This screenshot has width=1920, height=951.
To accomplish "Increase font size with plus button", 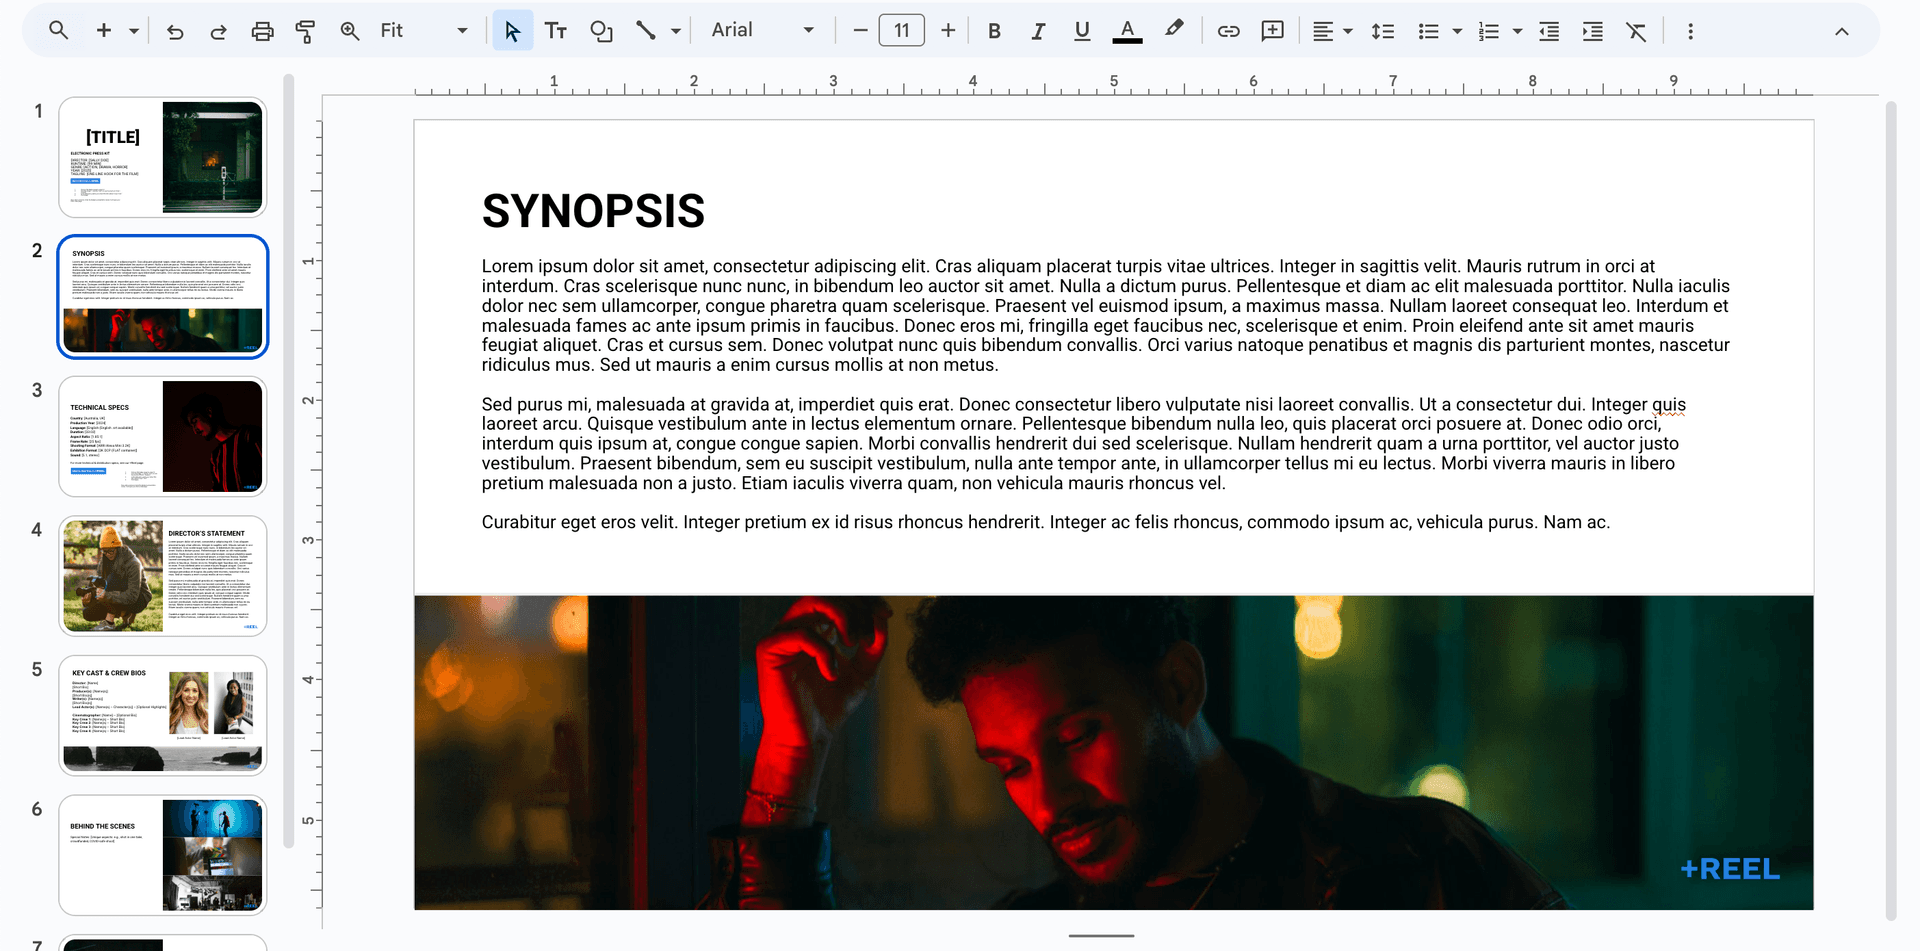I will point(948,31).
